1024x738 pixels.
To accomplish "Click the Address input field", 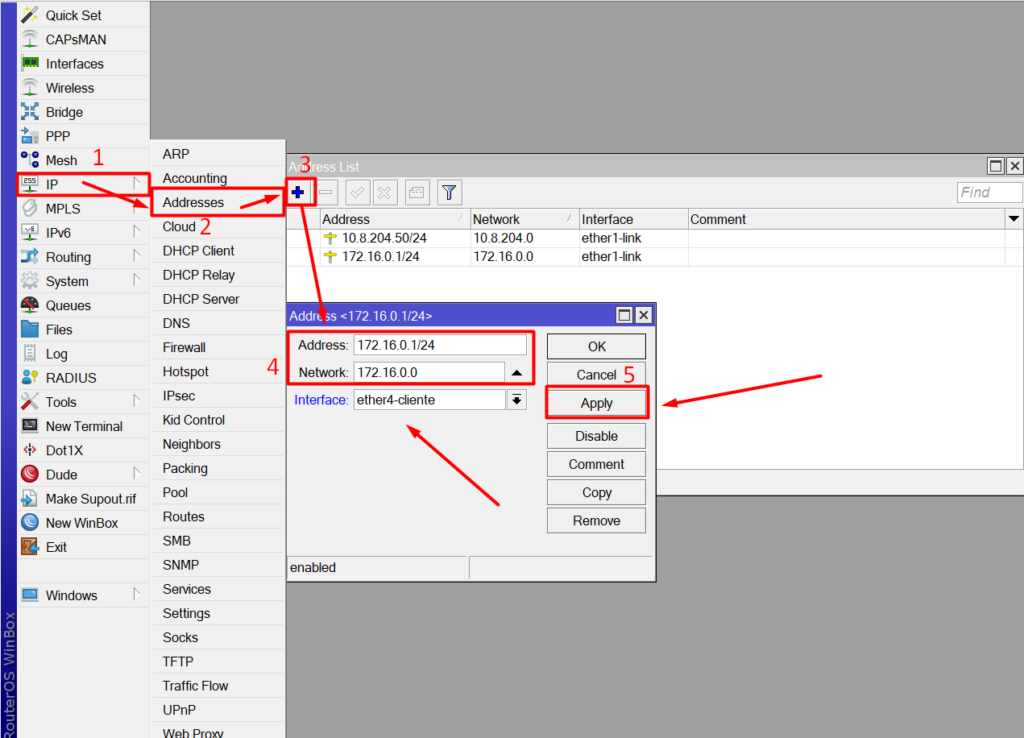I will click(x=440, y=345).
